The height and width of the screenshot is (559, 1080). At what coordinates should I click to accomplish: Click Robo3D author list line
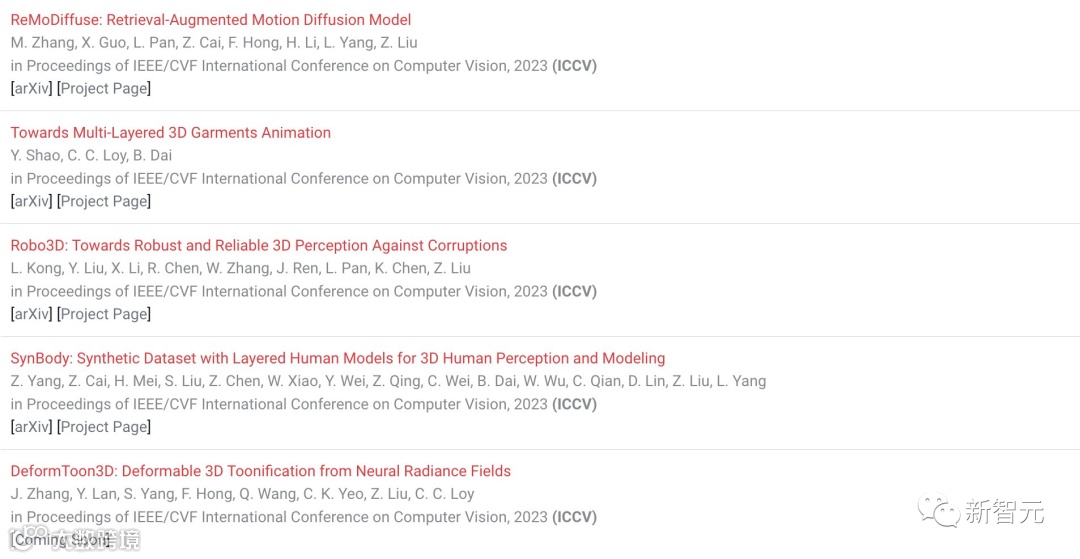[240, 268]
